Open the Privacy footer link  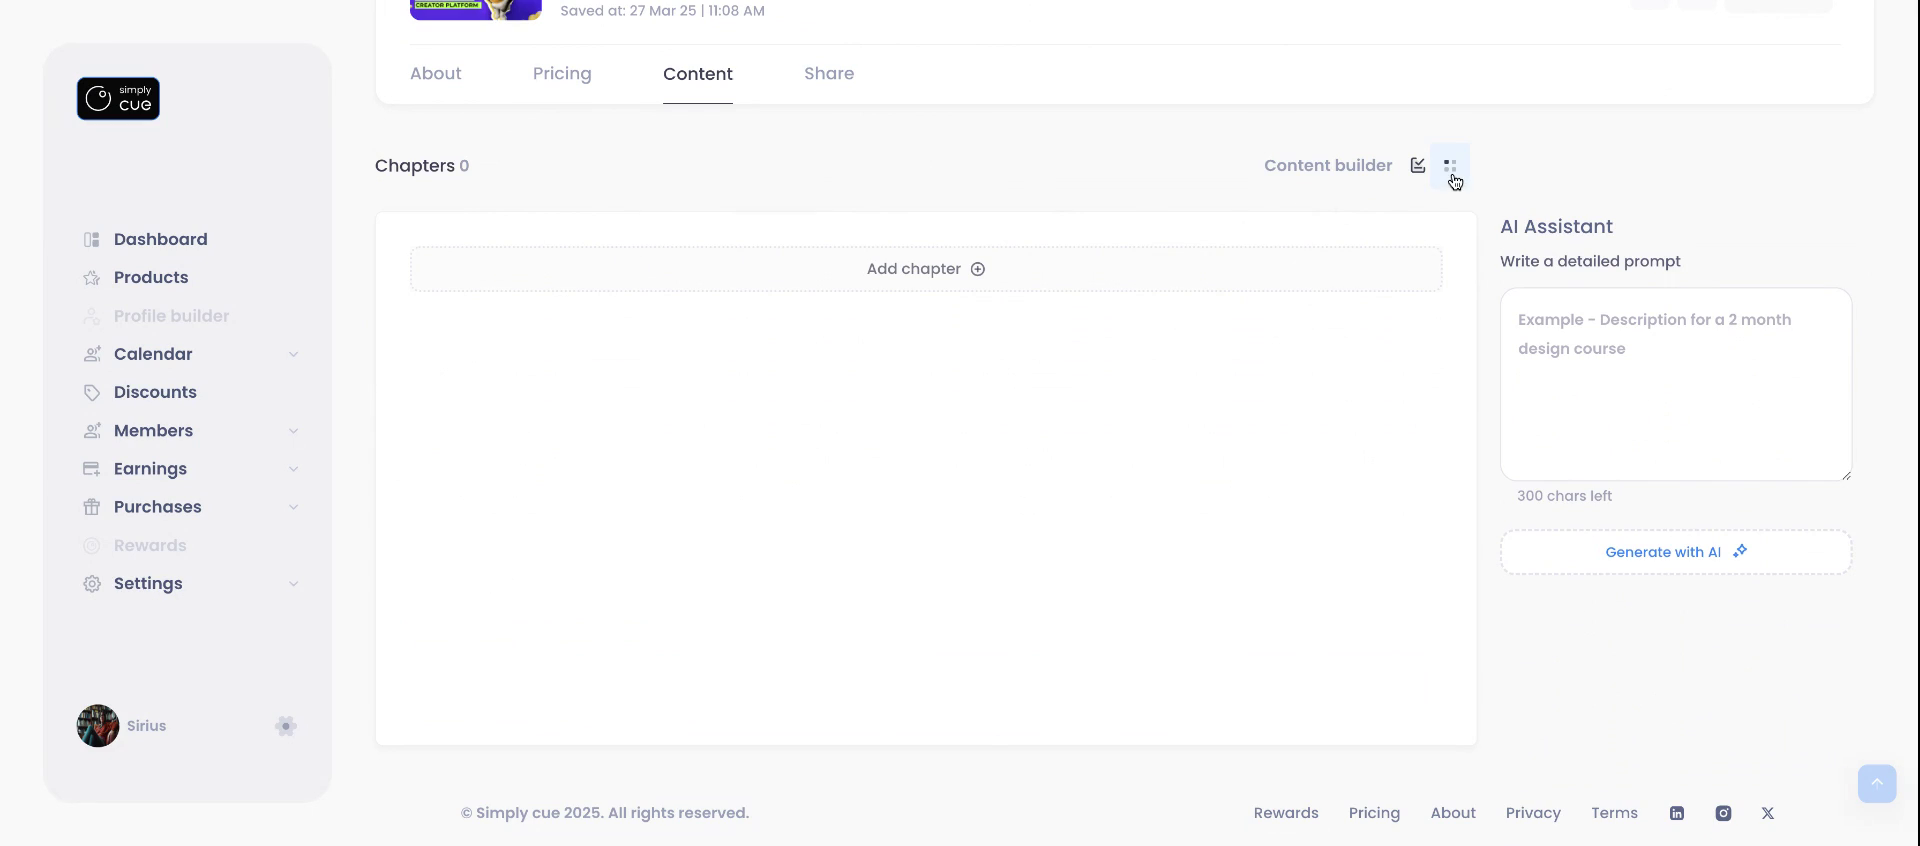1533,813
